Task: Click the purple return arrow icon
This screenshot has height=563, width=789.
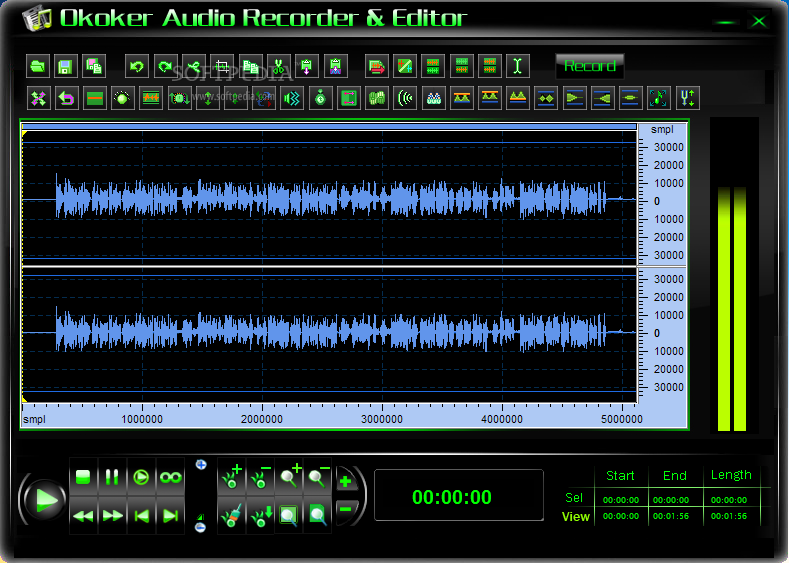Action: [x=66, y=98]
